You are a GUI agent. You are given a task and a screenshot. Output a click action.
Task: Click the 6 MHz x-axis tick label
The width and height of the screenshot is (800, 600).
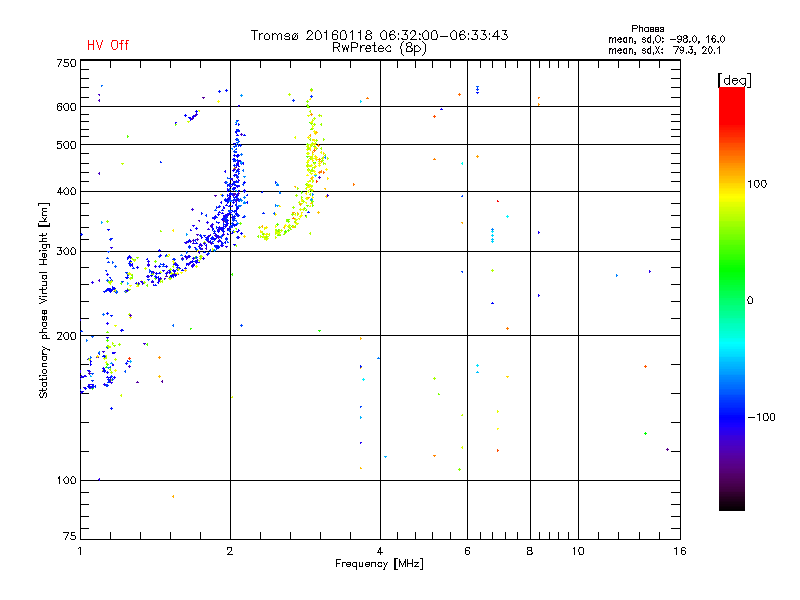[x=467, y=551]
